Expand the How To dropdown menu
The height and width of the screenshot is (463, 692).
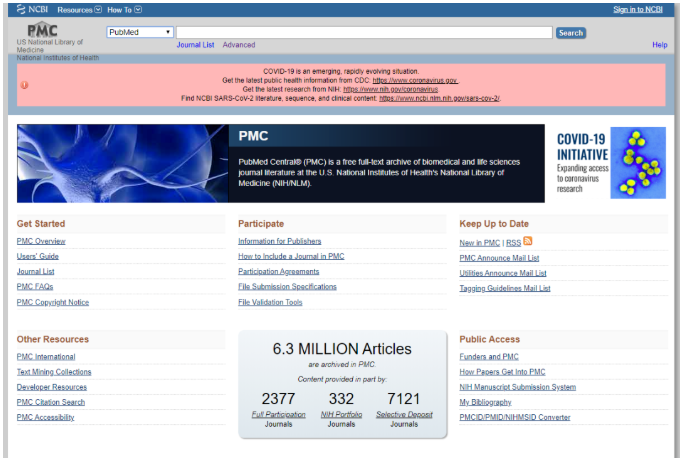[x=124, y=10]
